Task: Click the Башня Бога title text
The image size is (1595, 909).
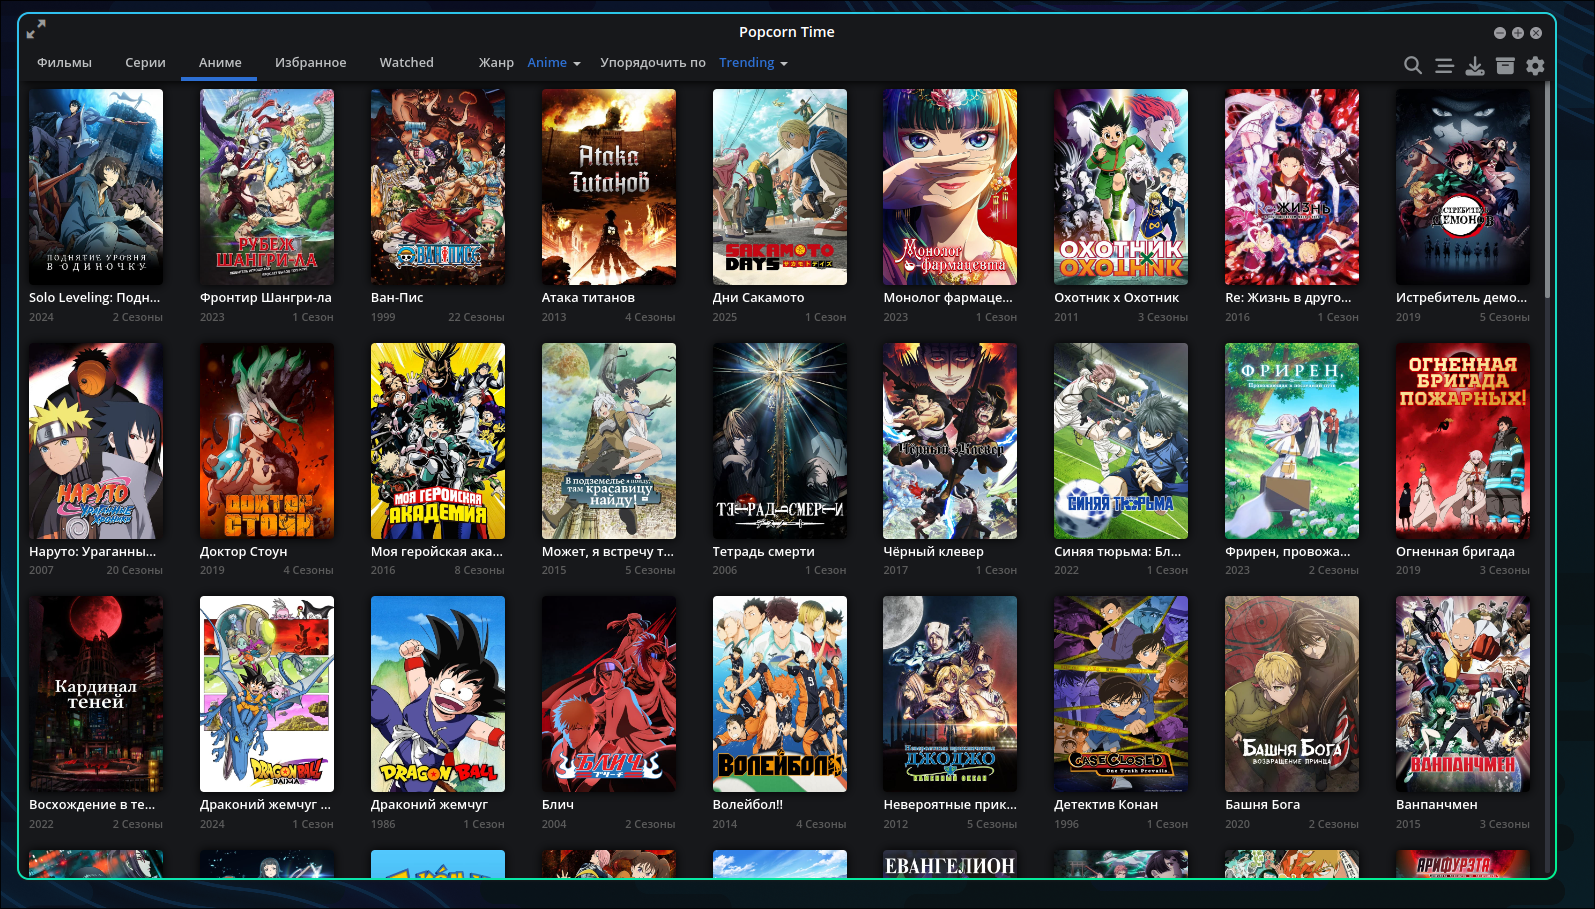Action: click(1262, 804)
